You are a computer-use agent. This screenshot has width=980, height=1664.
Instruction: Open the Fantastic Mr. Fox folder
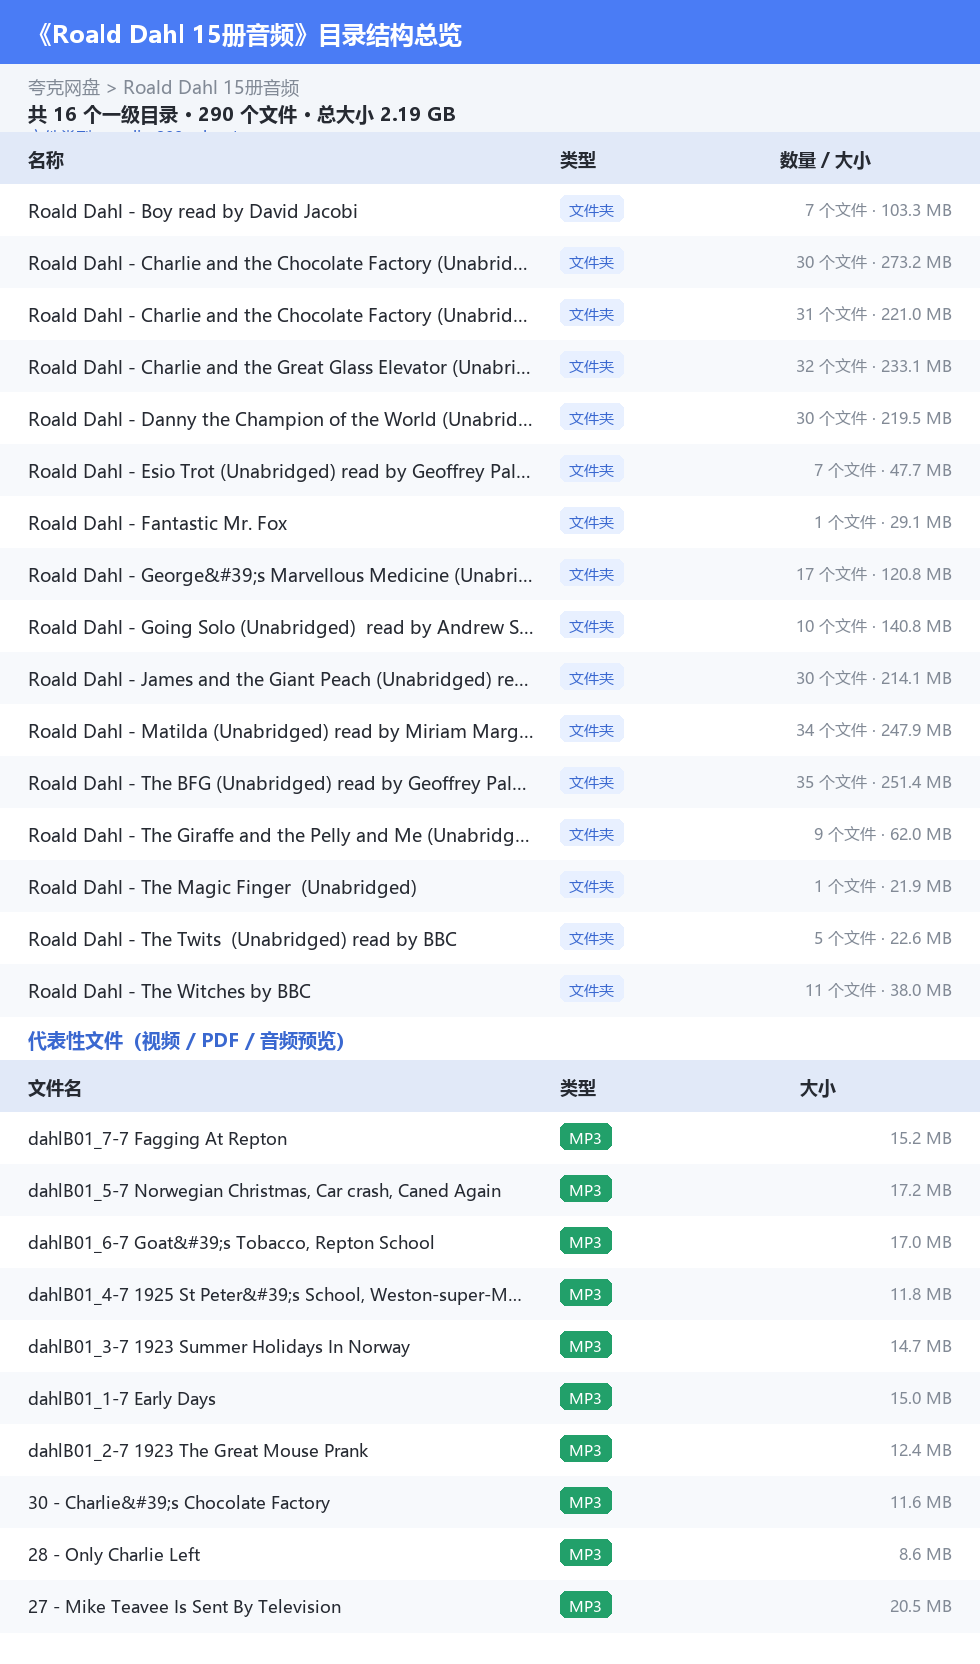pos(158,523)
